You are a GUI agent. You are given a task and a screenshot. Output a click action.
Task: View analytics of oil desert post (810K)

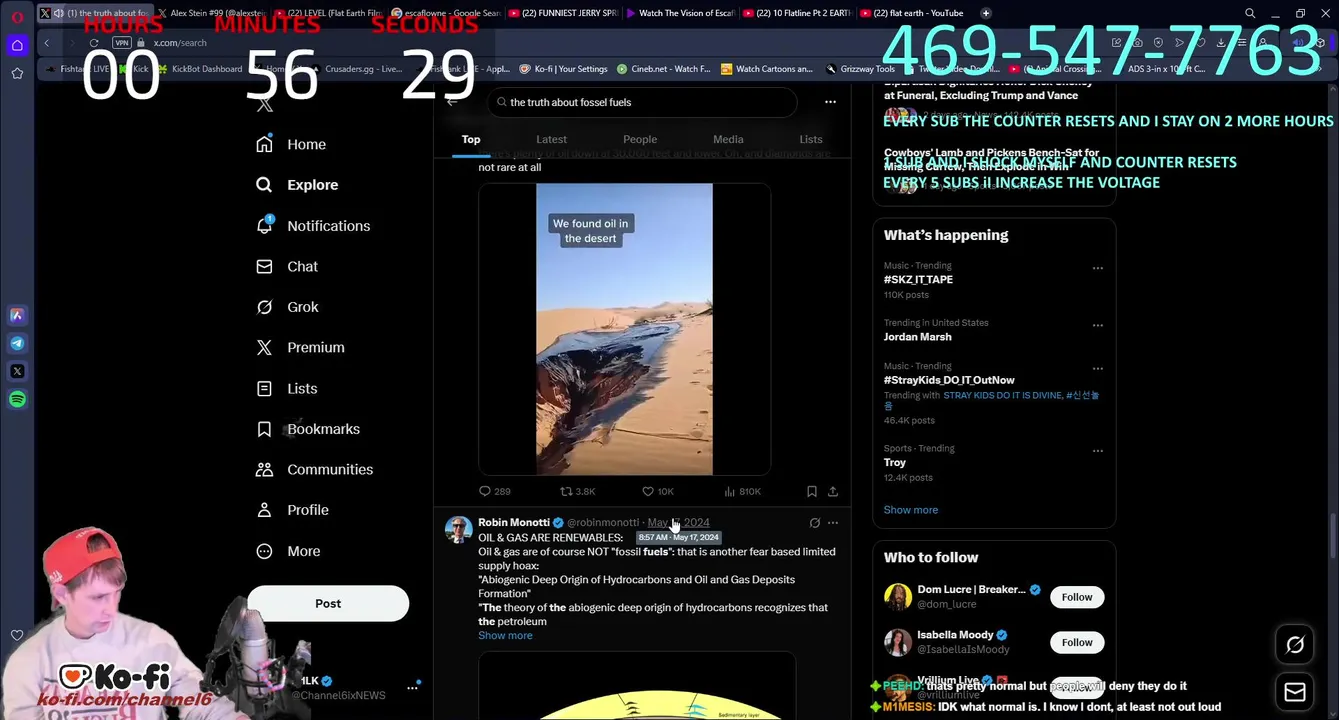[x=742, y=491]
